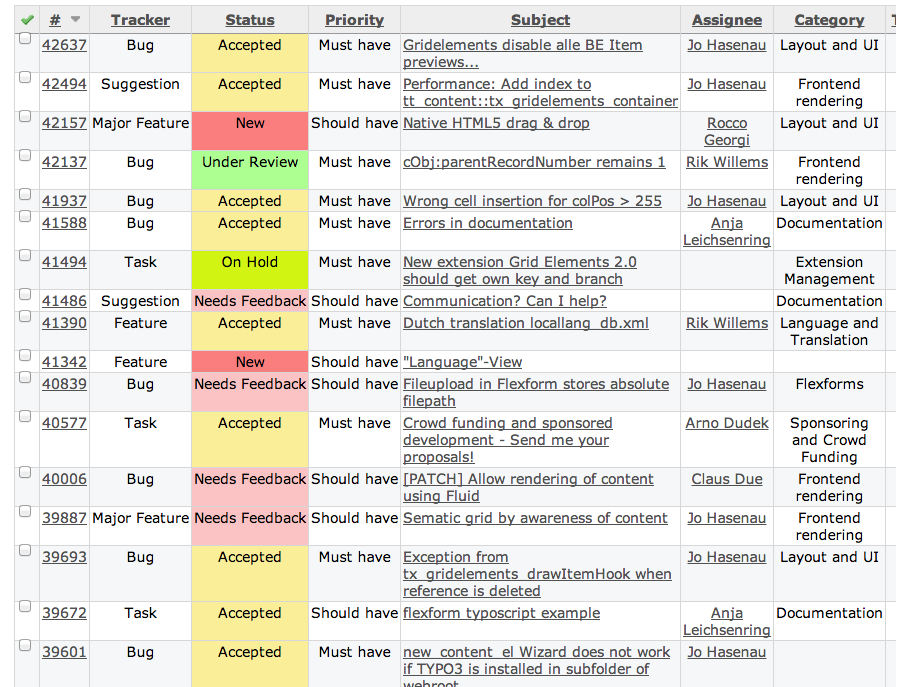Open issue number 42494
Screen dimensions: 901x687
pyautogui.click(x=64, y=84)
